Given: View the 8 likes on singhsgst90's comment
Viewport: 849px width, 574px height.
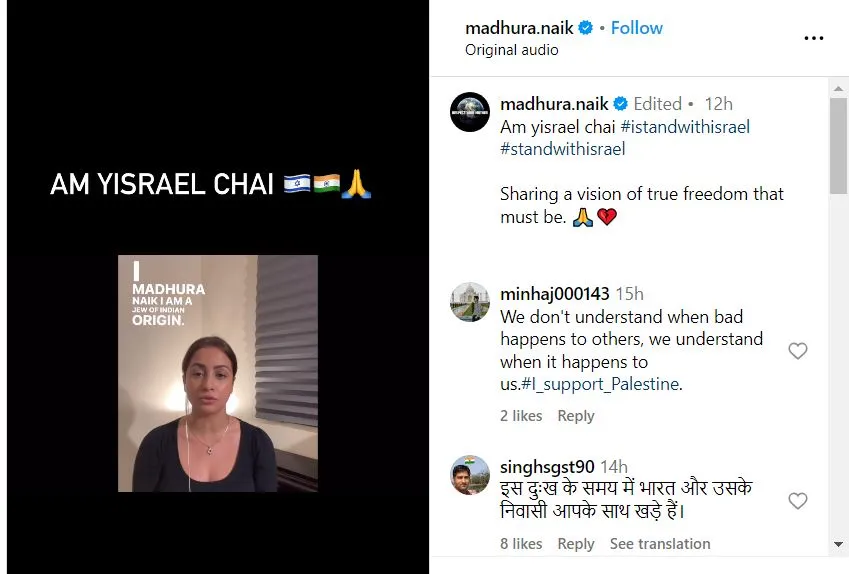Looking at the screenshot, I should 521,544.
